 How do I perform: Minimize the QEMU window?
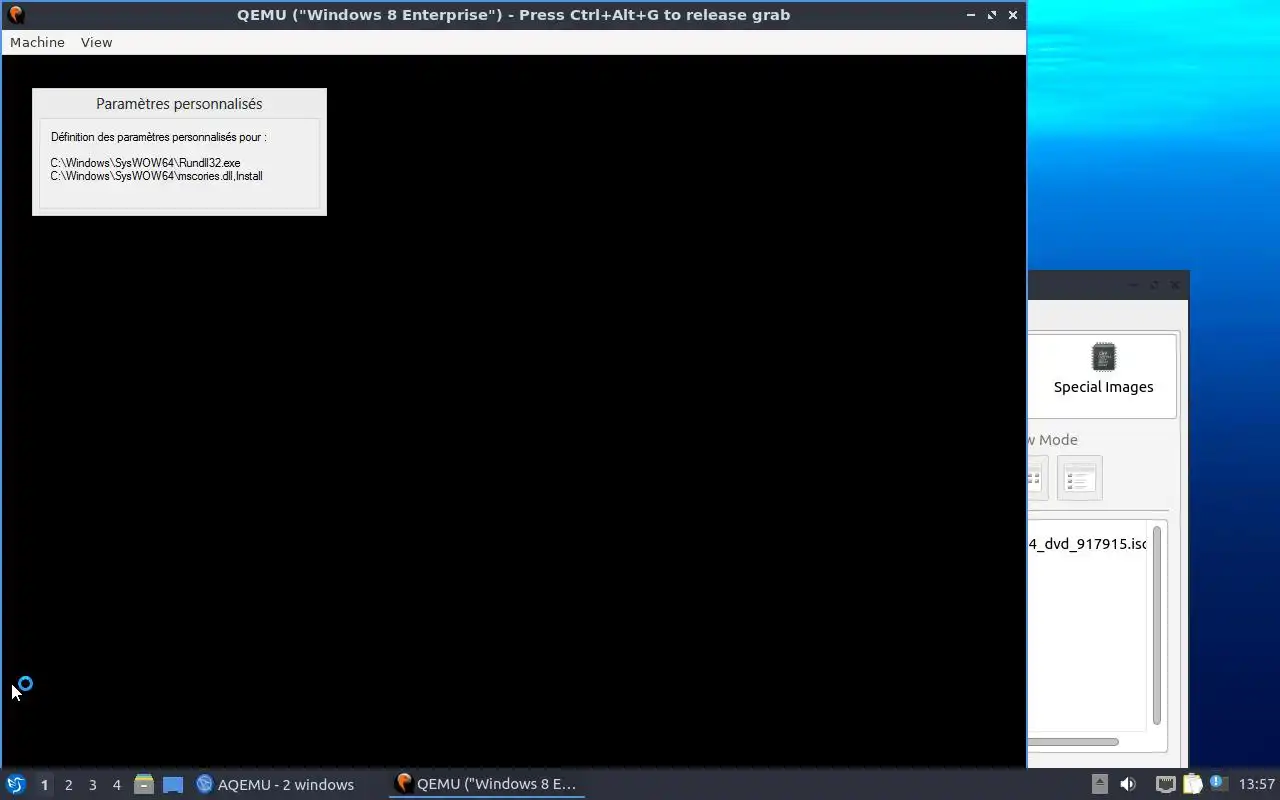click(971, 15)
